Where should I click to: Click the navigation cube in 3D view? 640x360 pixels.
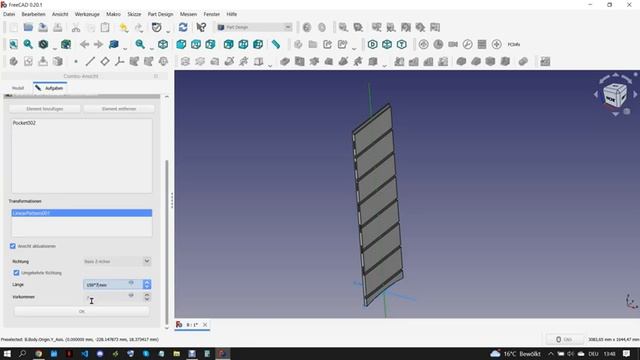tap(615, 95)
